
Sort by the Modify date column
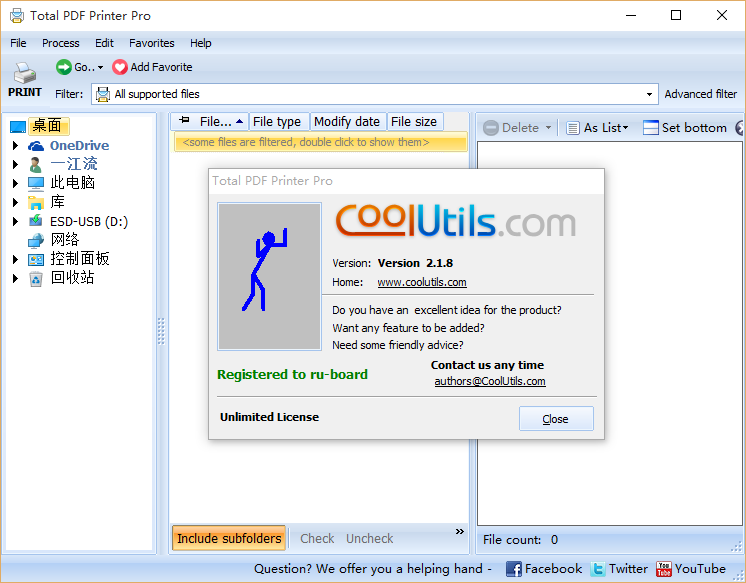346,122
